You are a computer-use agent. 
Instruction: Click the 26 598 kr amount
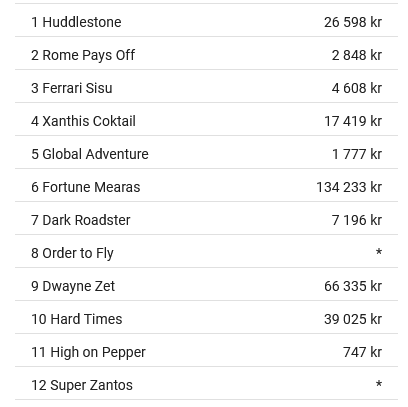[x=353, y=22]
